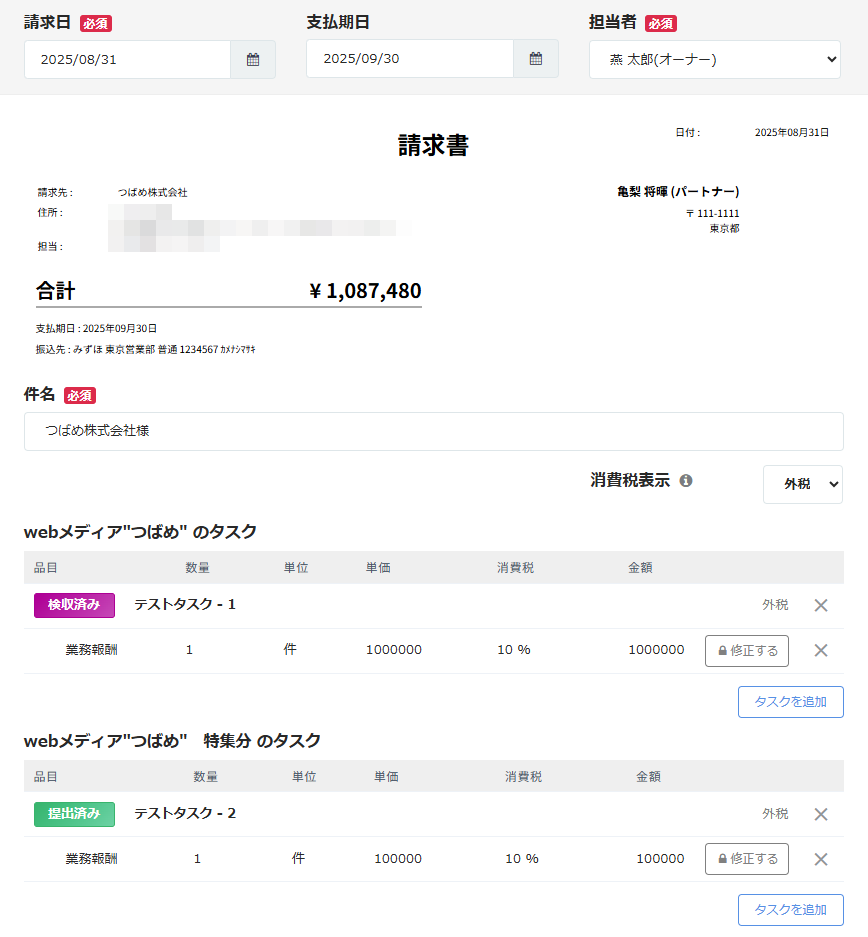The height and width of the screenshot is (937, 868).
Task: Open calendar picker for 支払期日
Action: click(536, 59)
